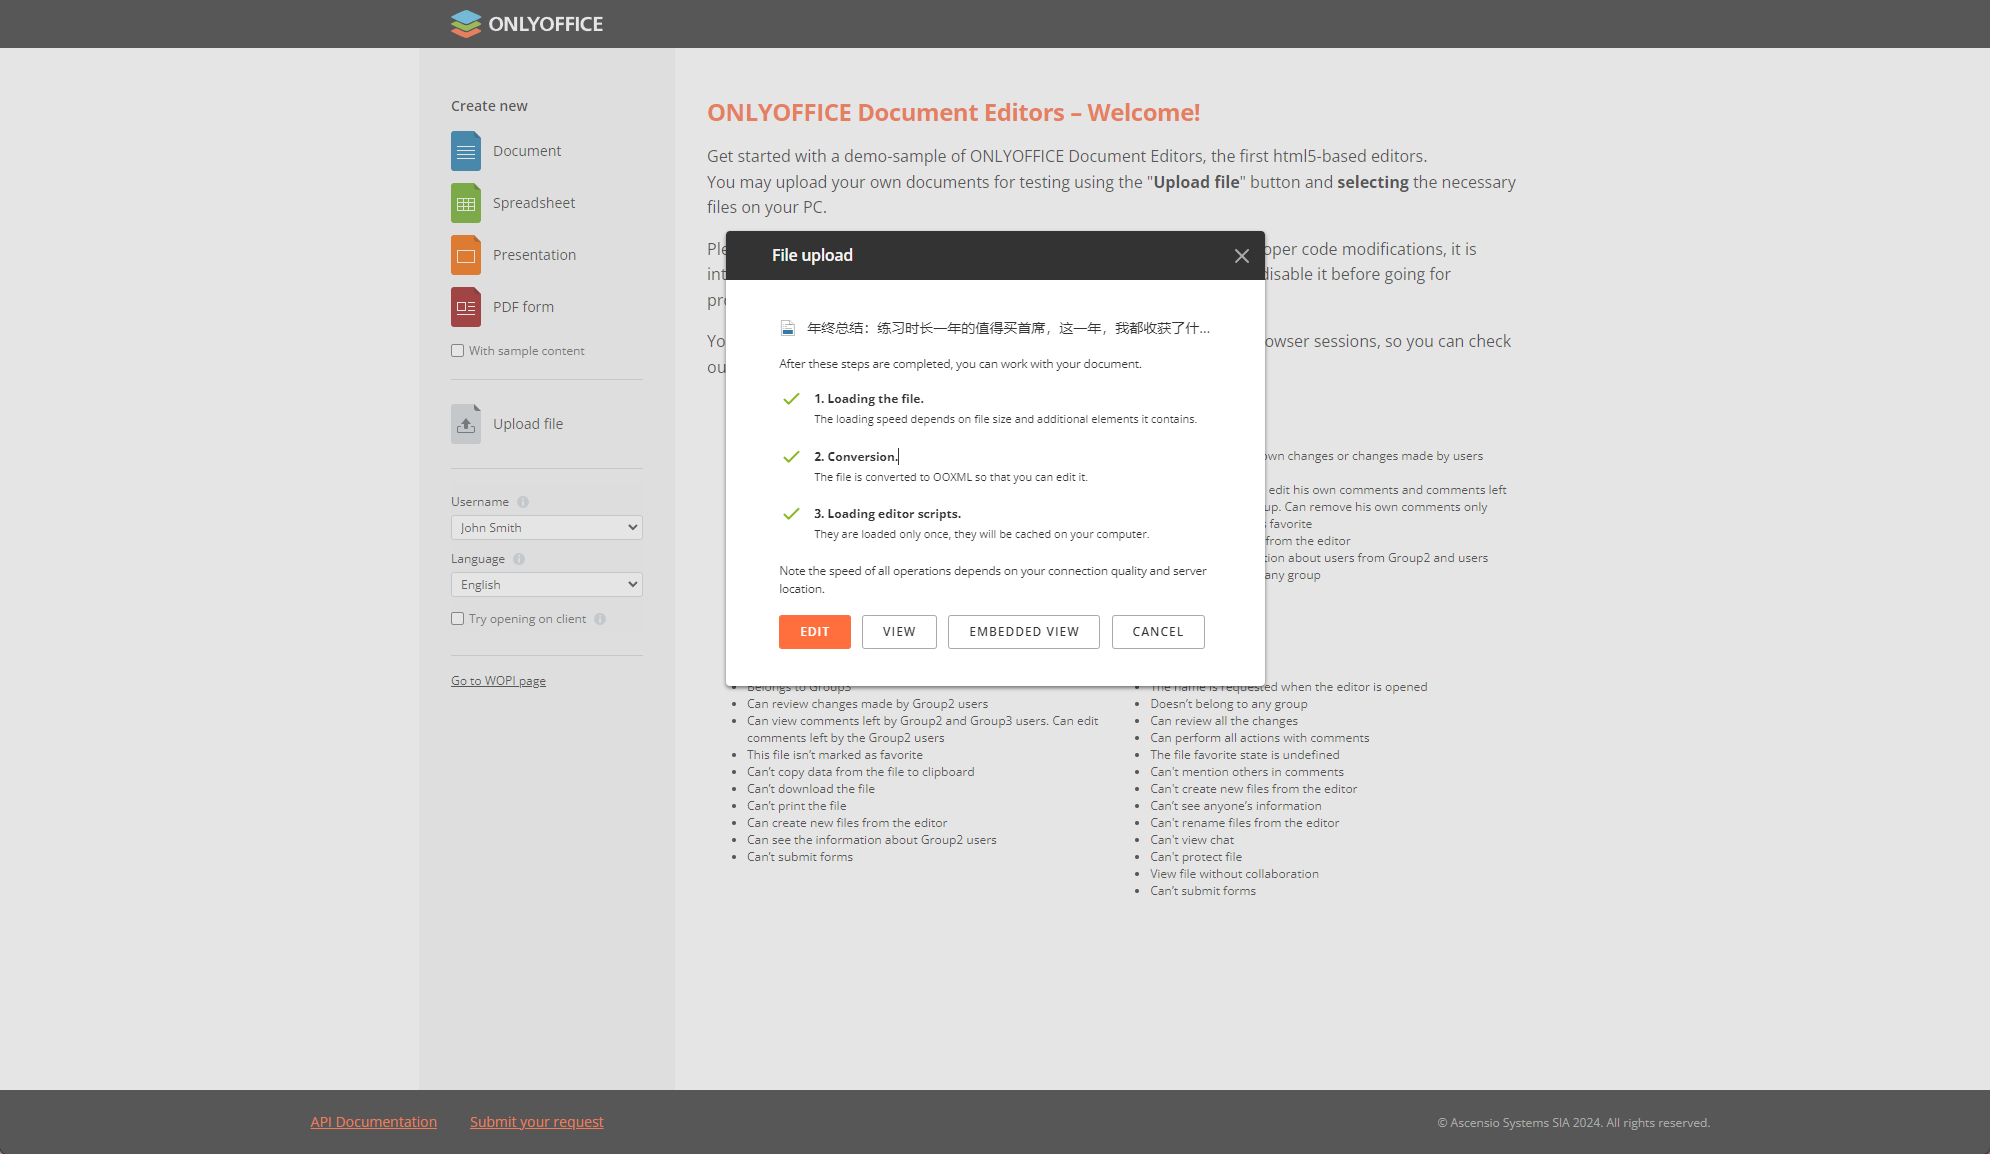Click the CANCEL button
Screen dimensions: 1990x1154
1158,632
